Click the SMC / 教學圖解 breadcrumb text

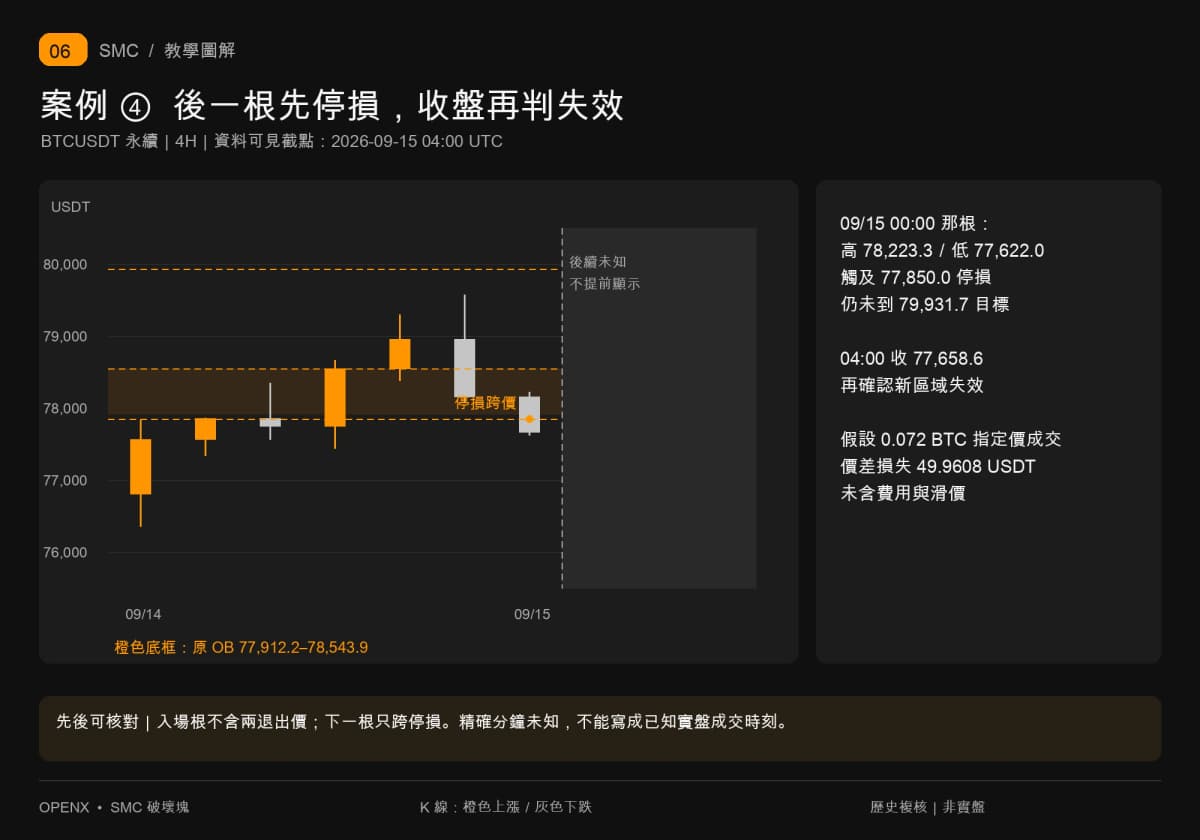tap(167, 51)
